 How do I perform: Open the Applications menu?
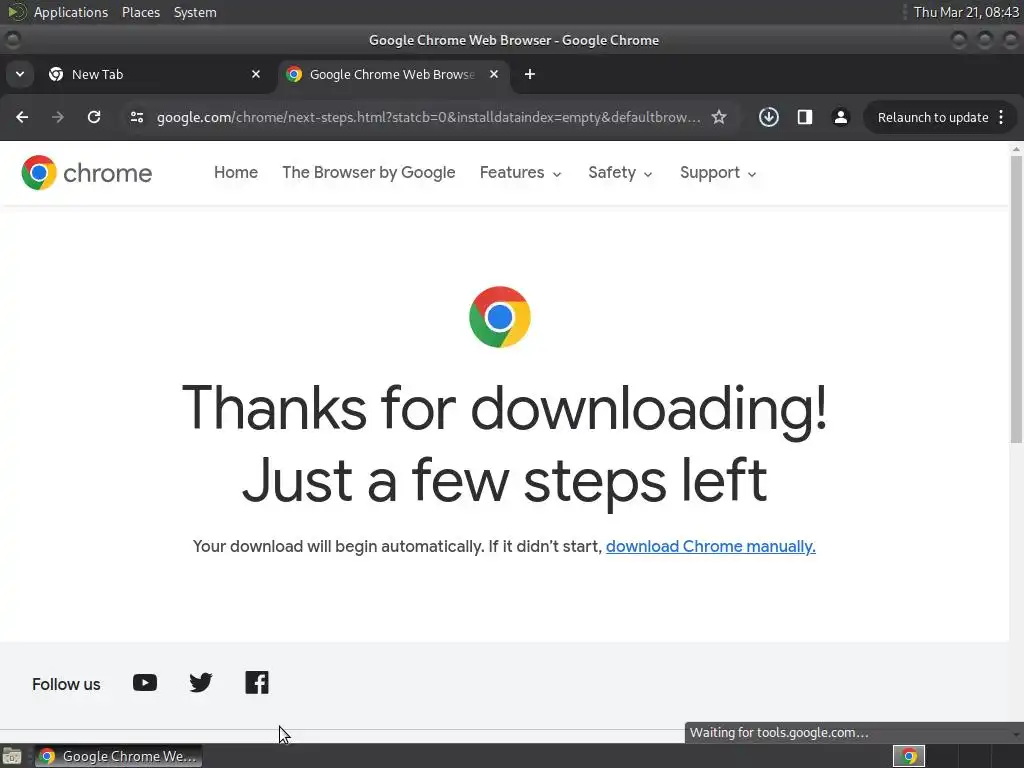coord(71,12)
